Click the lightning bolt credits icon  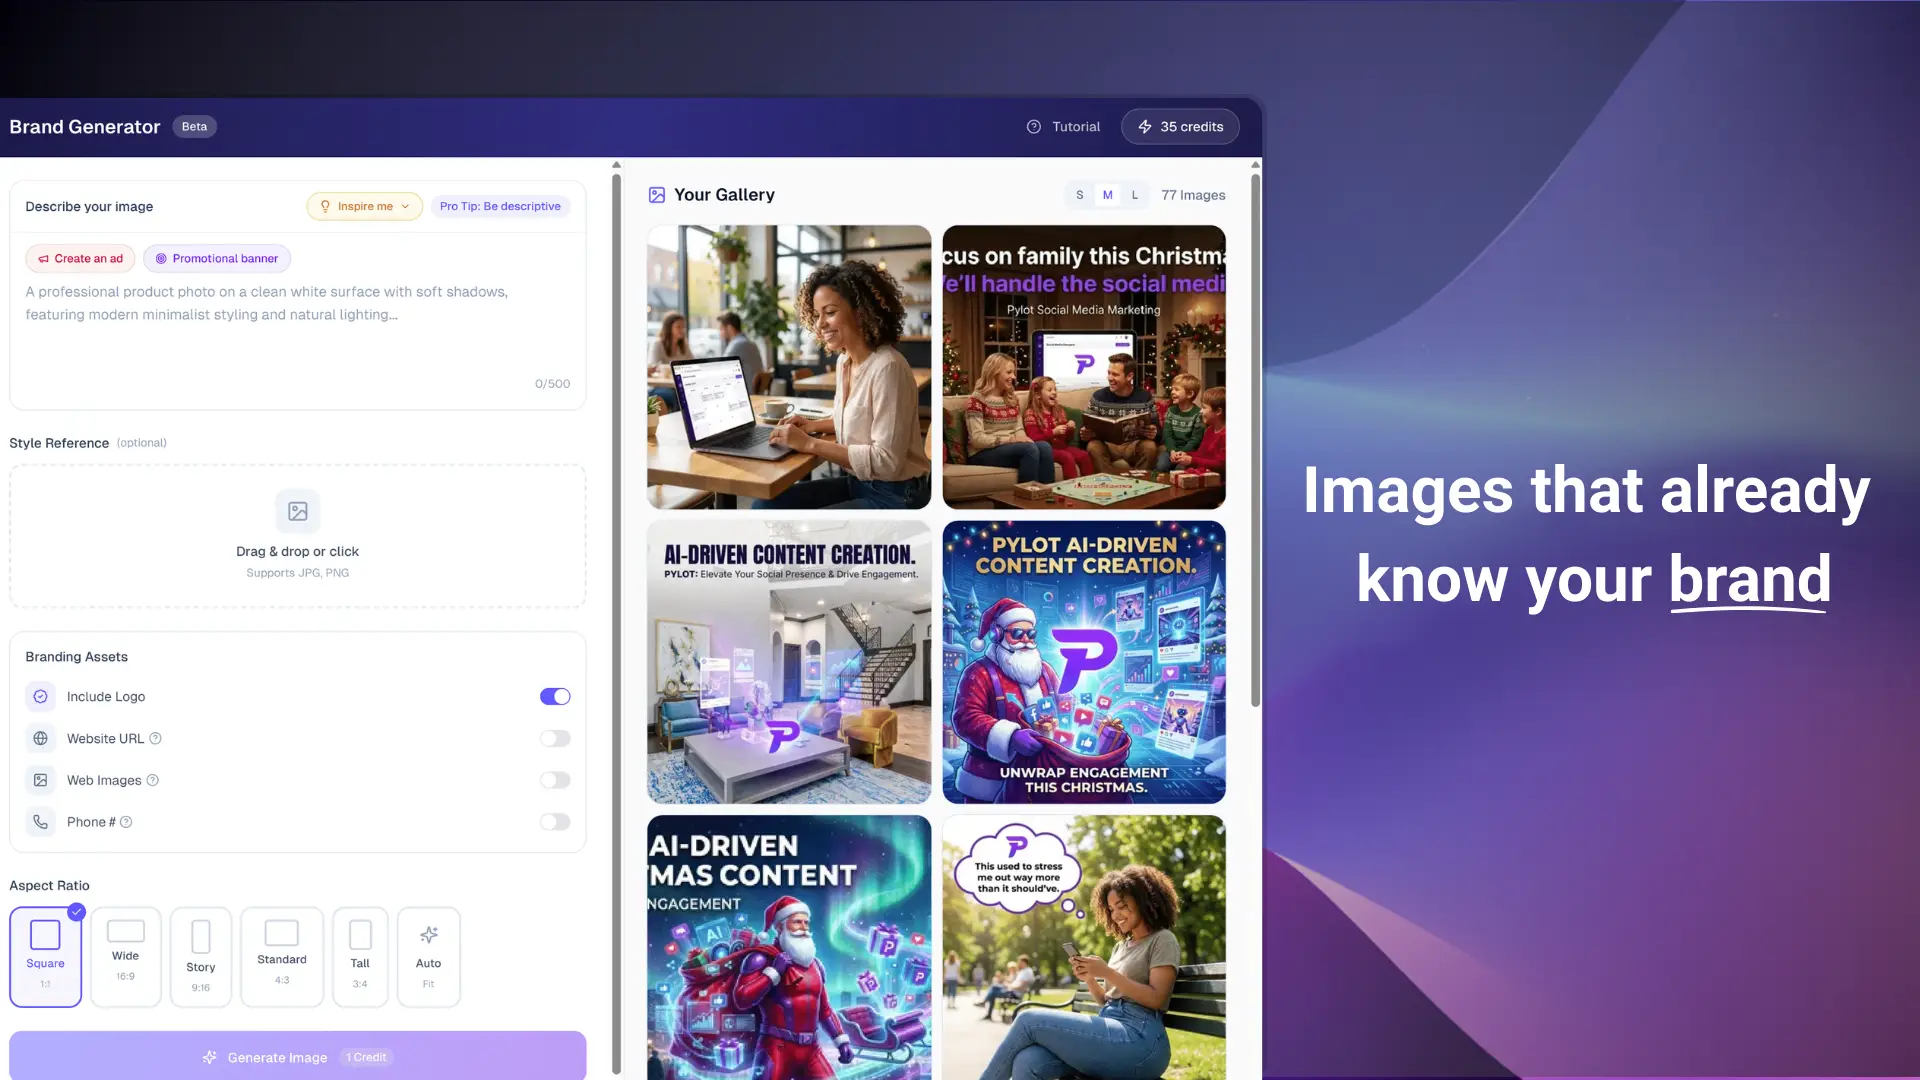1145,127
